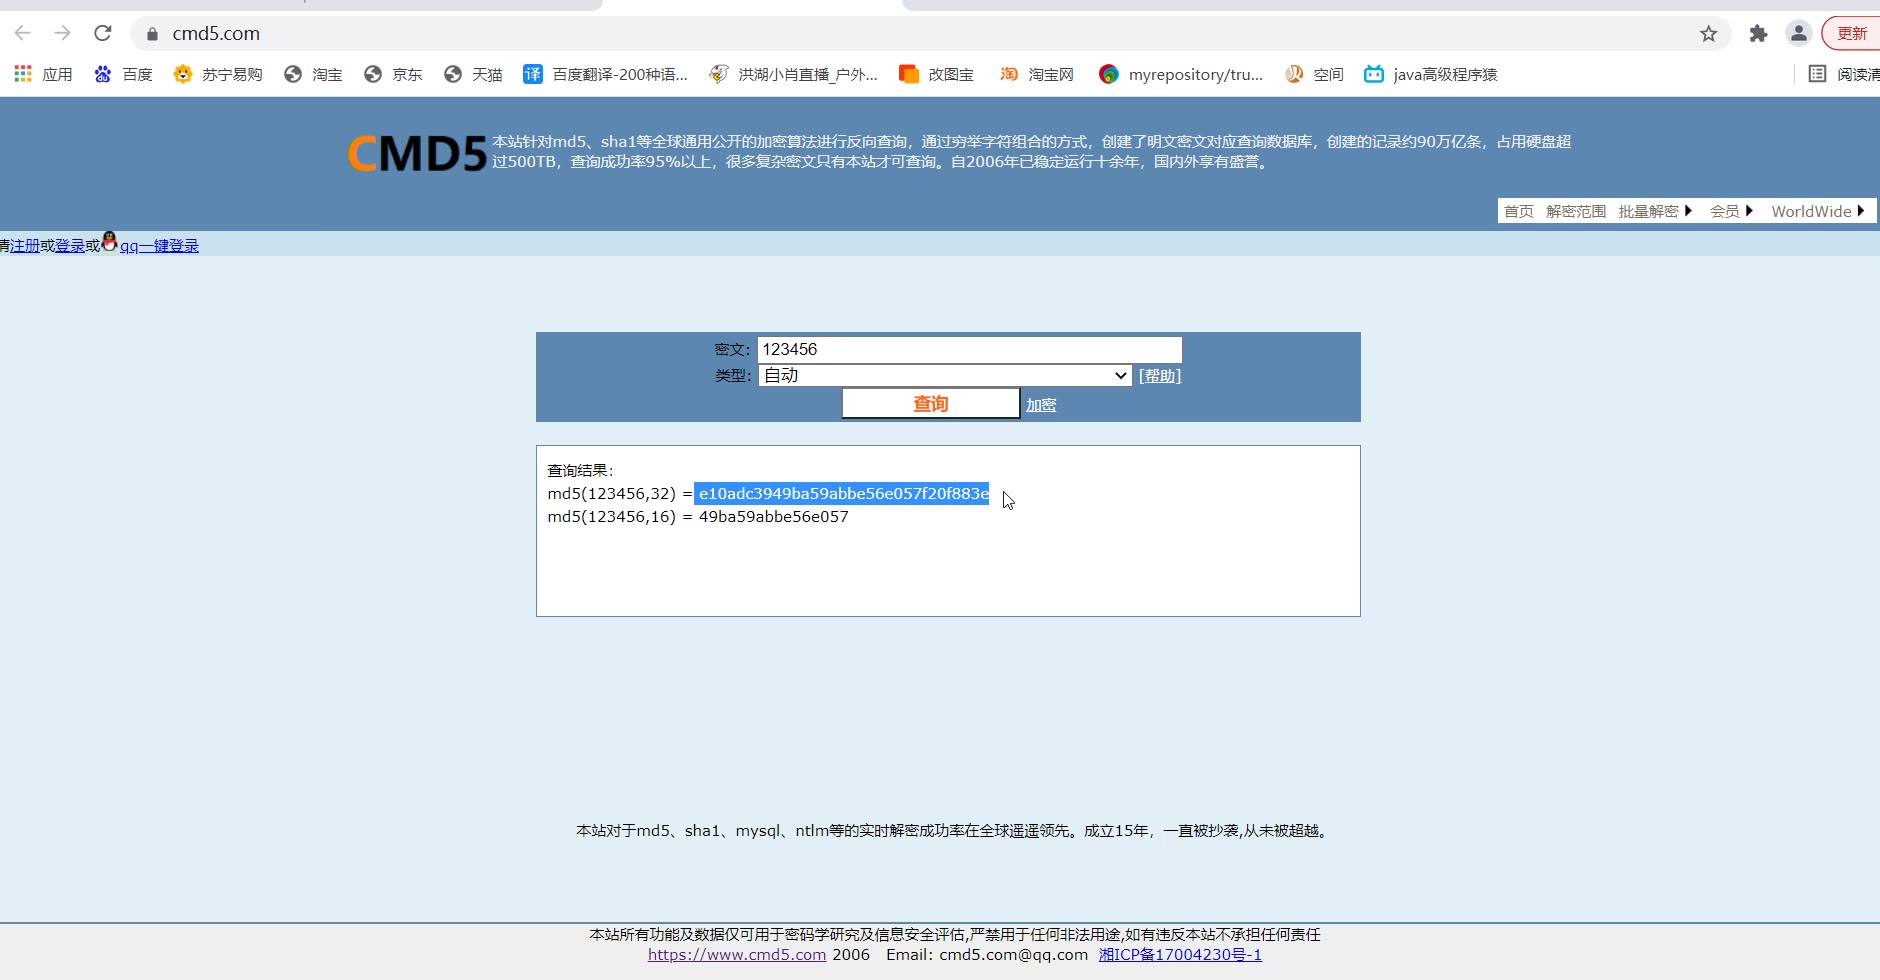Open 解密范围 in site menu

point(1576,211)
